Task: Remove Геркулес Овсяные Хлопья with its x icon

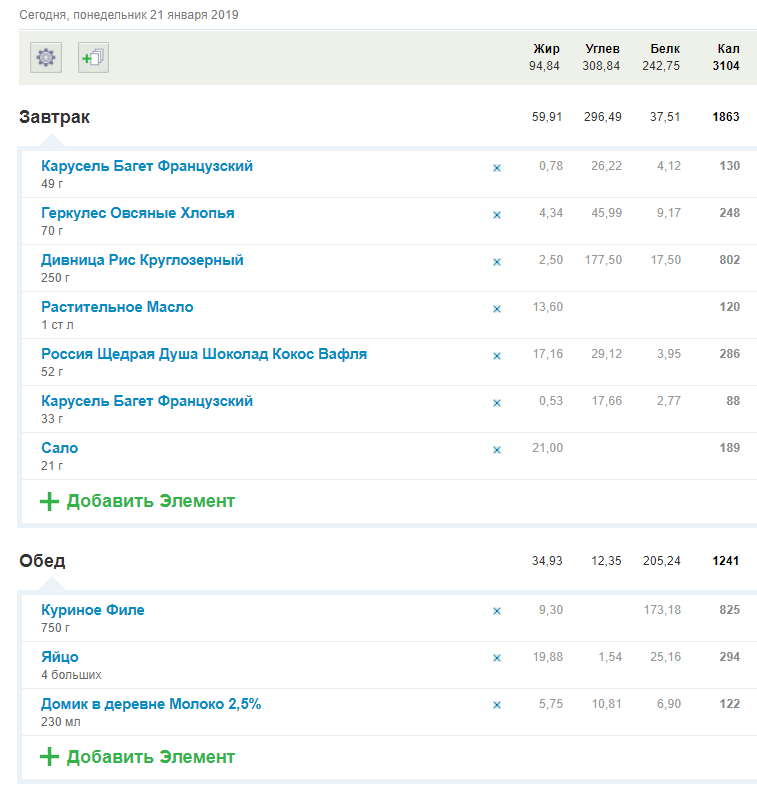Action: coord(497,215)
